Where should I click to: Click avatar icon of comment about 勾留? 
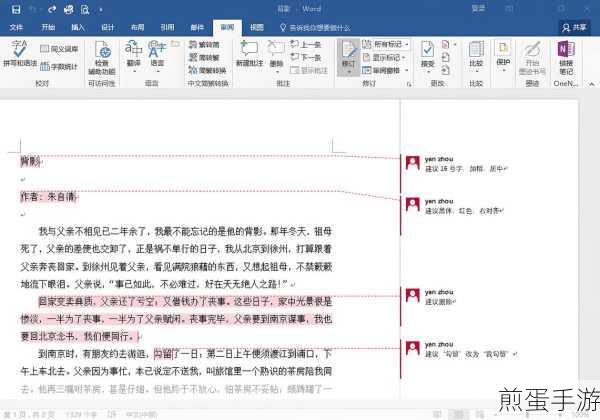(x=412, y=348)
